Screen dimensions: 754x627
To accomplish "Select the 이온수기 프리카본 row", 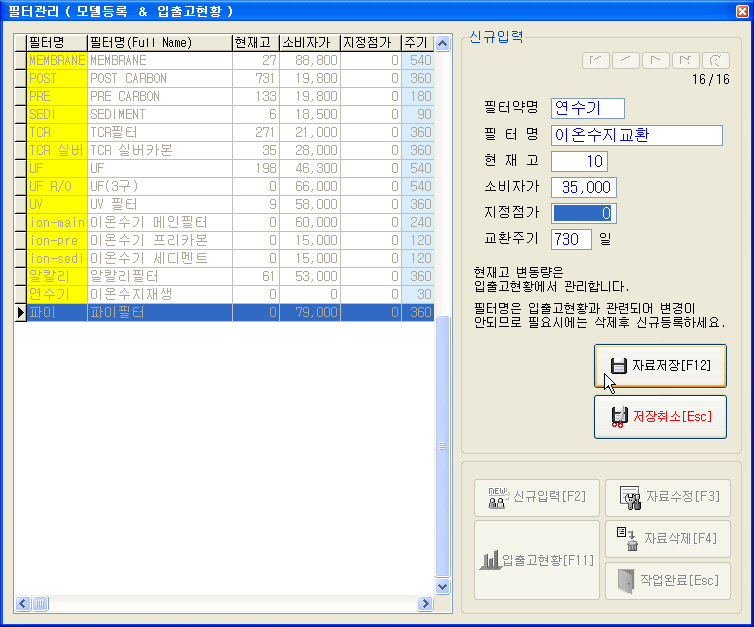I will pyautogui.click(x=225, y=240).
